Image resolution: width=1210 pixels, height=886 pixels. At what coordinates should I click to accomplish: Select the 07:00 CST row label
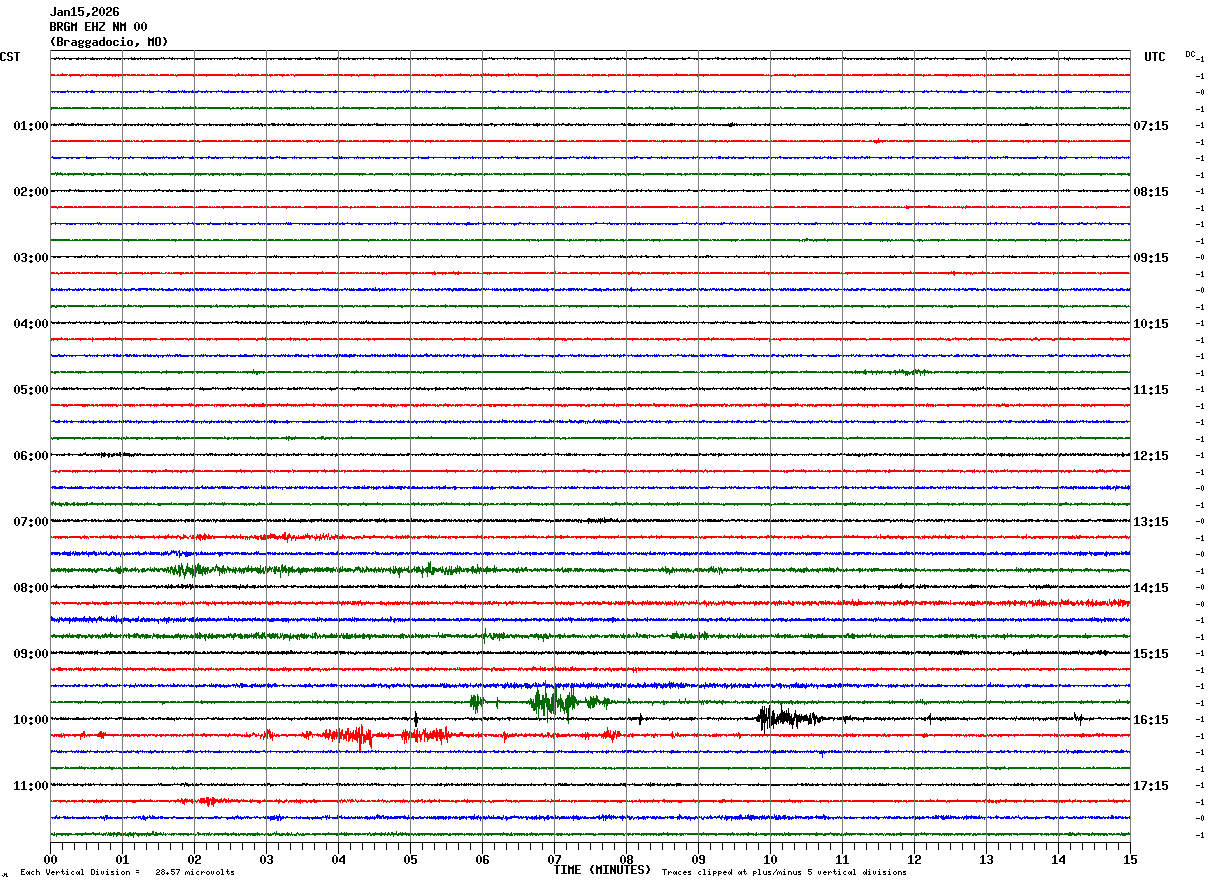tap(31, 522)
